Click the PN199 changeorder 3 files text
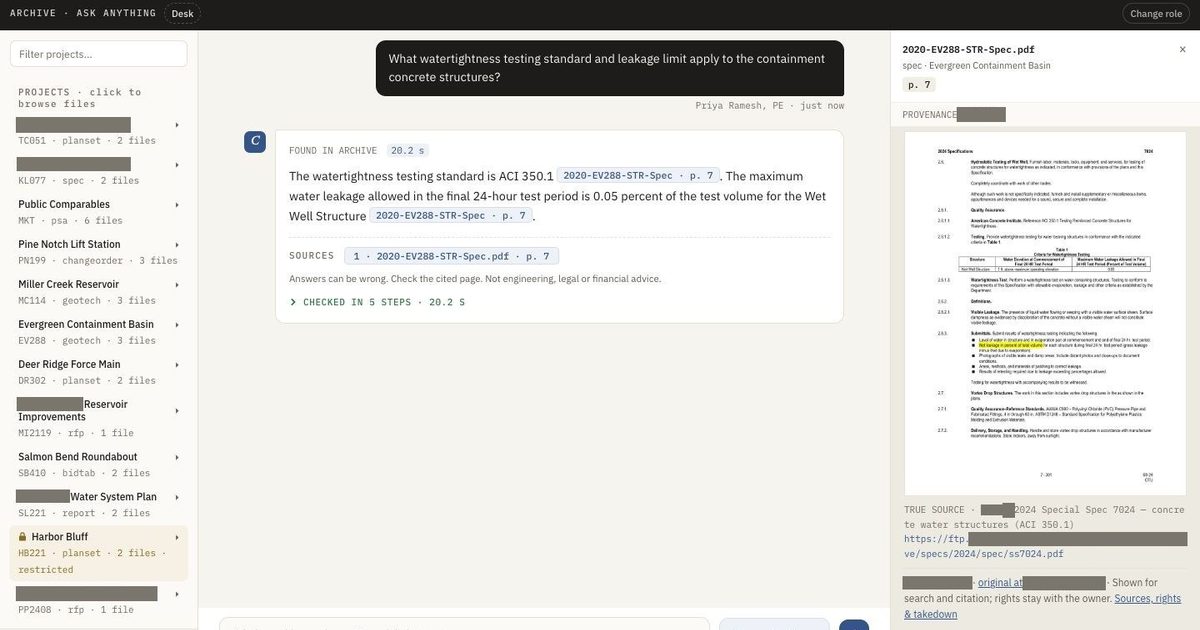Image resolution: width=1200 pixels, height=630 pixels. pyautogui.click(x=98, y=261)
